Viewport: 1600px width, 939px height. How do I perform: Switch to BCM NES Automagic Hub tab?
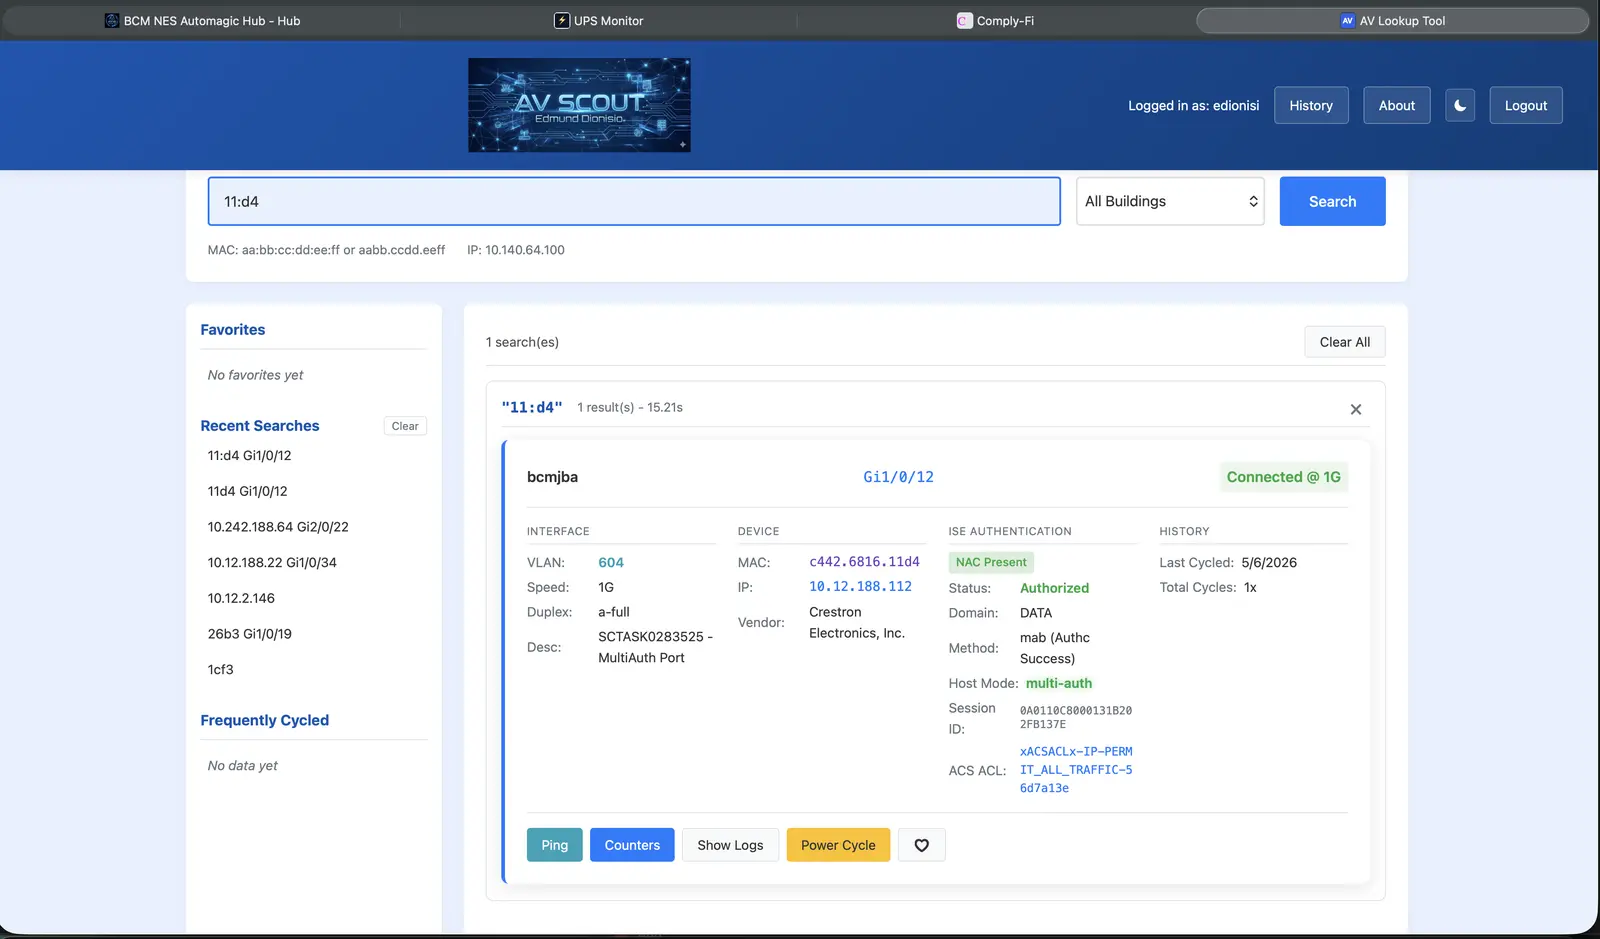pyautogui.click(x=202, y=20)
